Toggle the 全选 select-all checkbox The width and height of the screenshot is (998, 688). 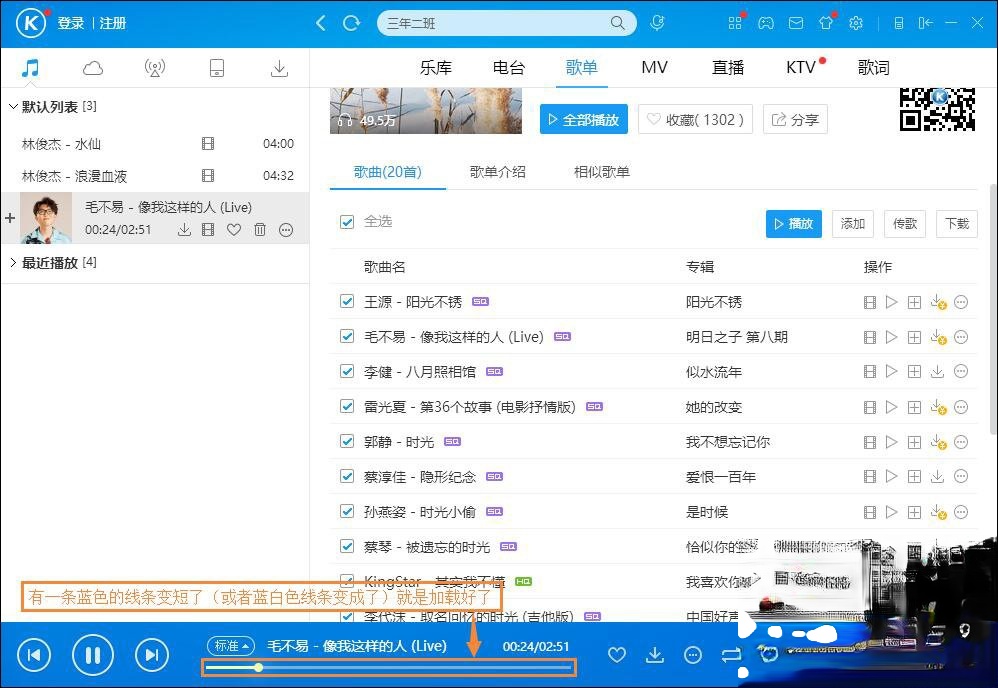[x=345, y=222]
